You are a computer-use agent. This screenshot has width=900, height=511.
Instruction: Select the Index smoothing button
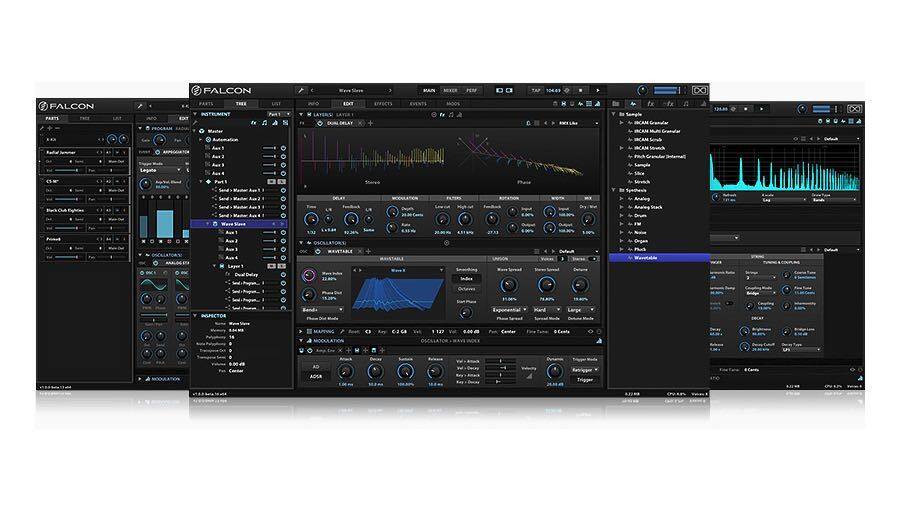pos(466,278)
